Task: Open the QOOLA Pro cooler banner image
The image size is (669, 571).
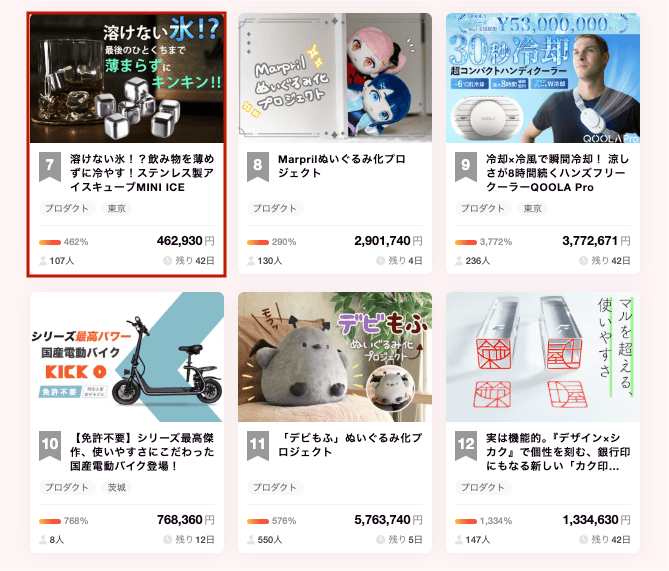Action: pos(543,78)
